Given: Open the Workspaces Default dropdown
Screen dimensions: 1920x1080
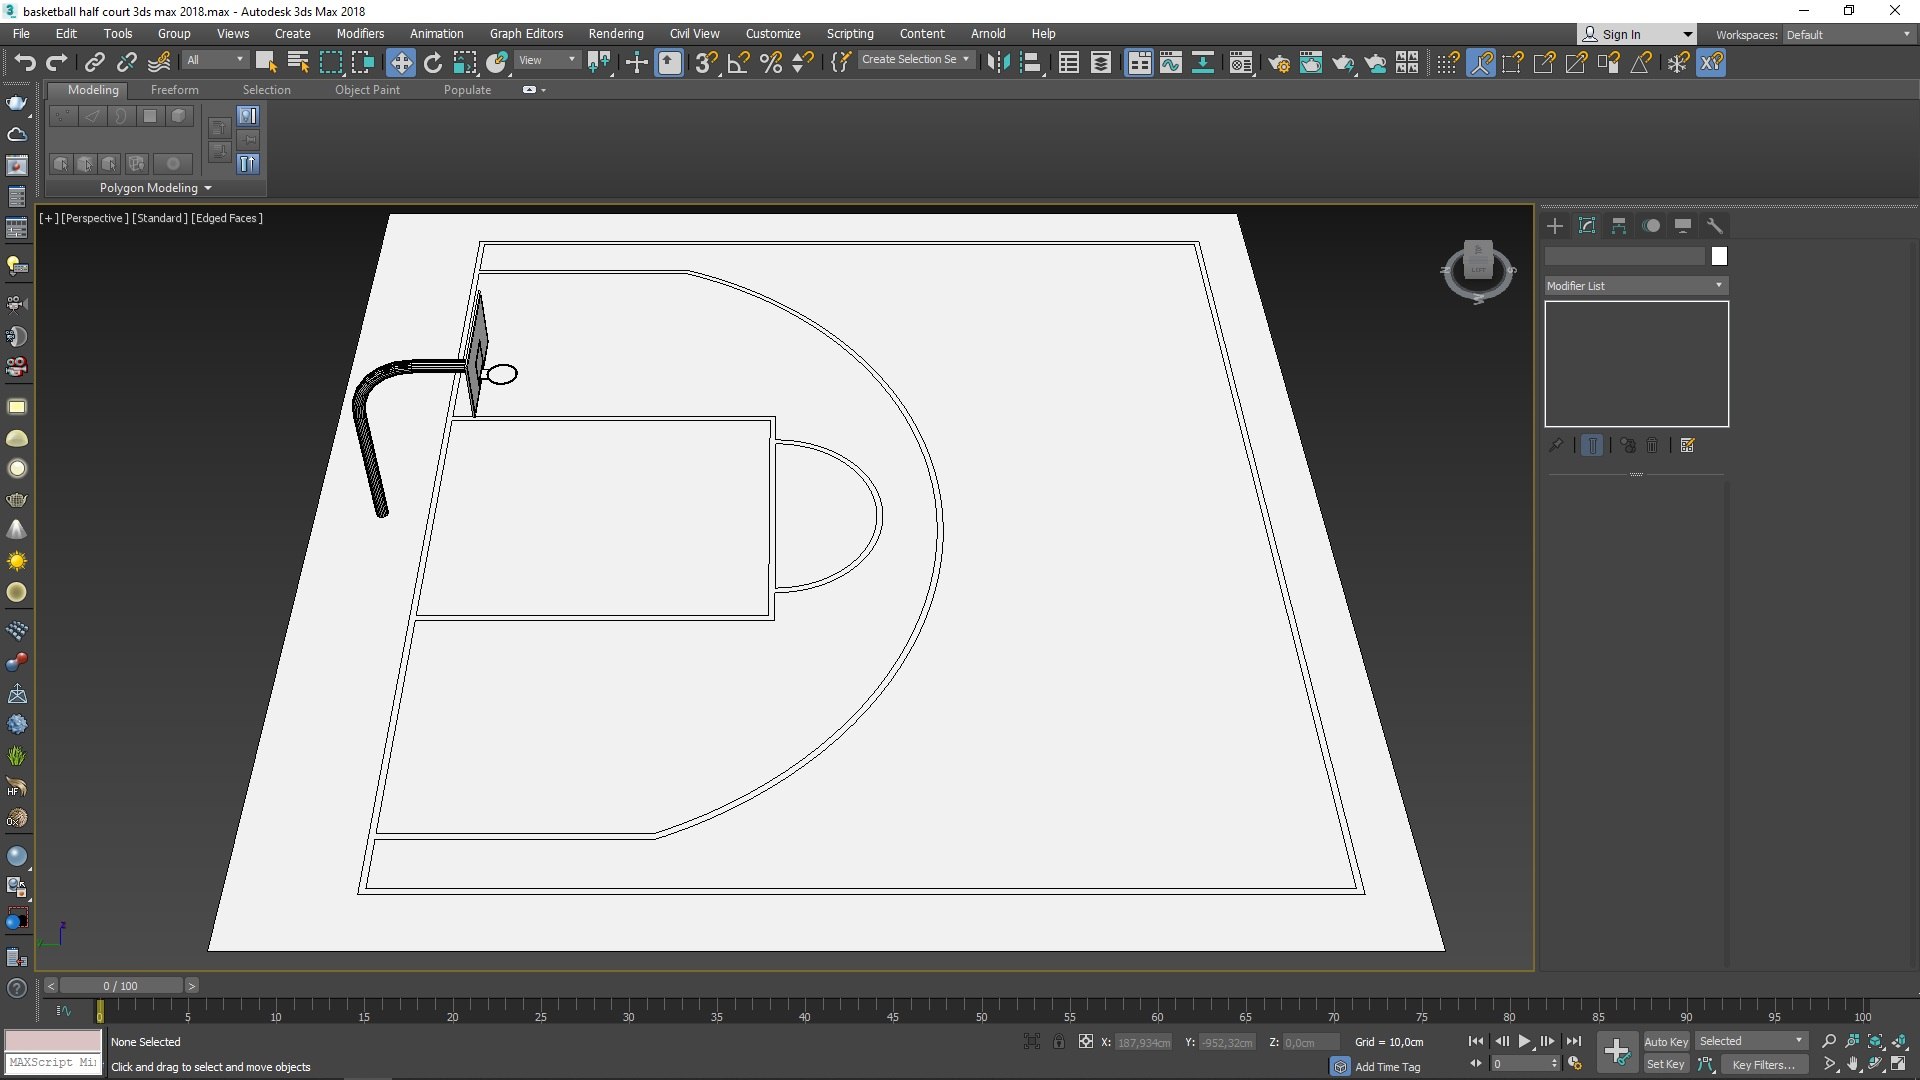Looking at the screenshot, I should click(x=1849, y=34).
